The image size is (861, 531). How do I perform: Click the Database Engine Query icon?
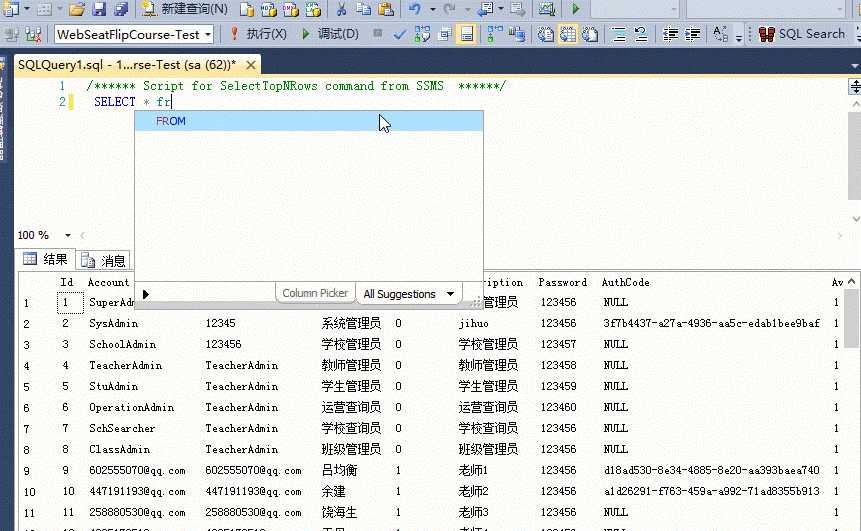(247, 9)
